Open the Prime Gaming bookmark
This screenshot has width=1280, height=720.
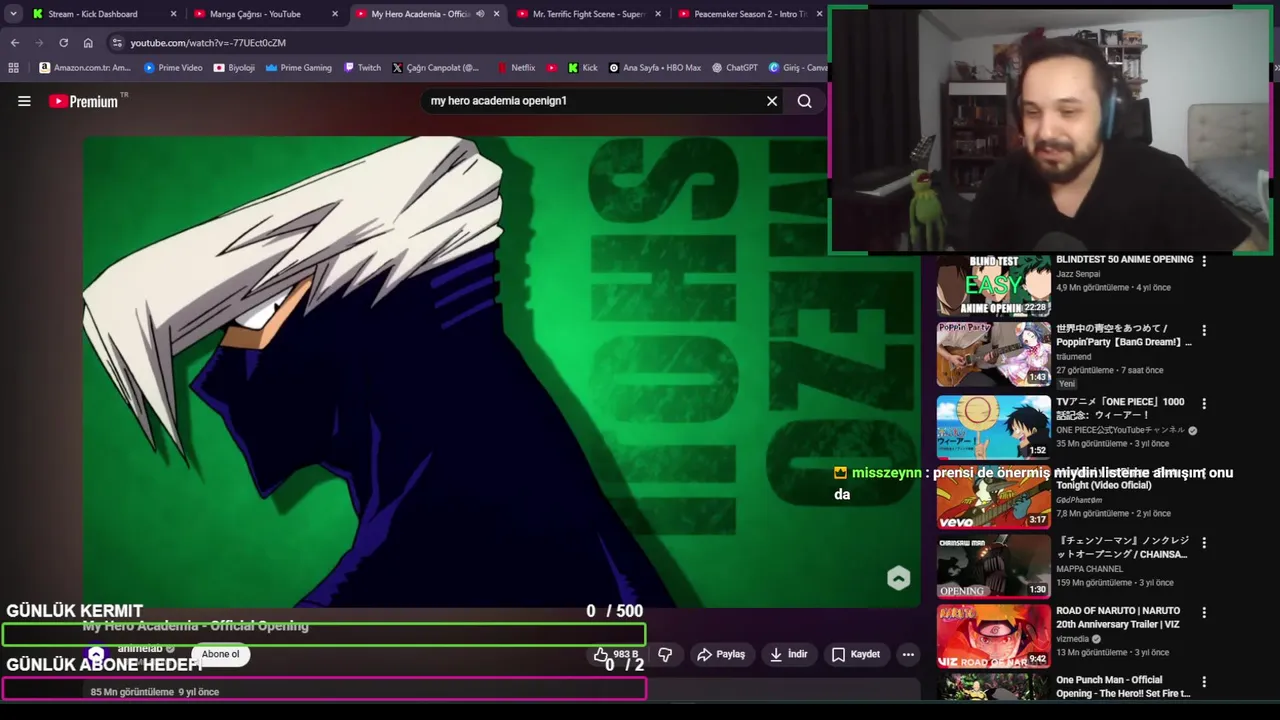(x=298, y=68)
